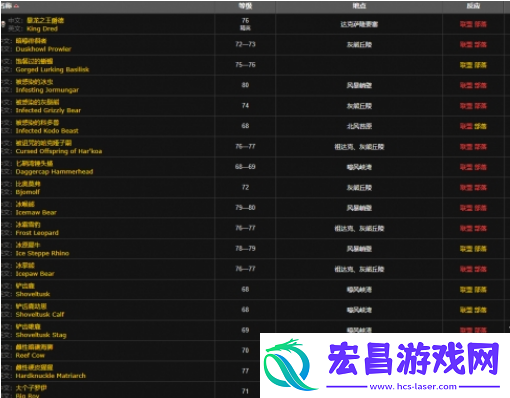
Task: Click the level value 79—80
Action: tap(245, 208)
